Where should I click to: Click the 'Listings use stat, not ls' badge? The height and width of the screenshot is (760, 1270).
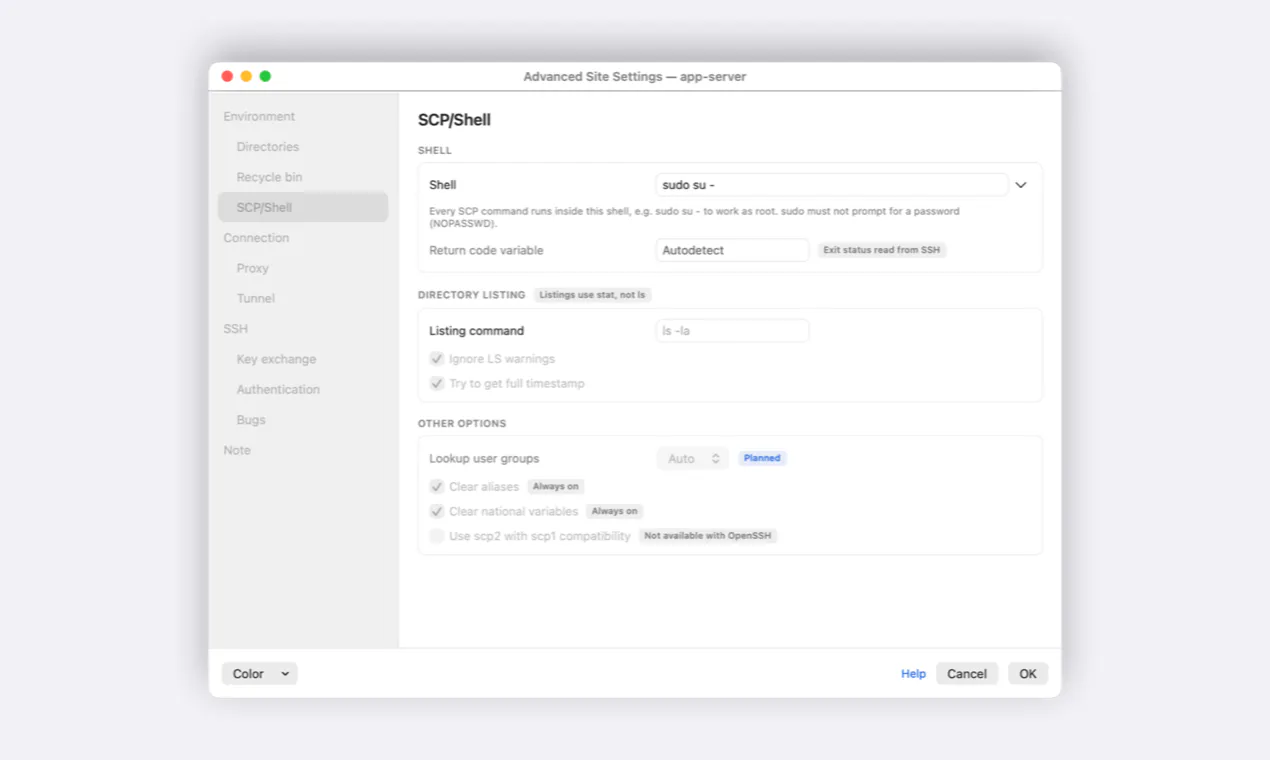[592, 295]
